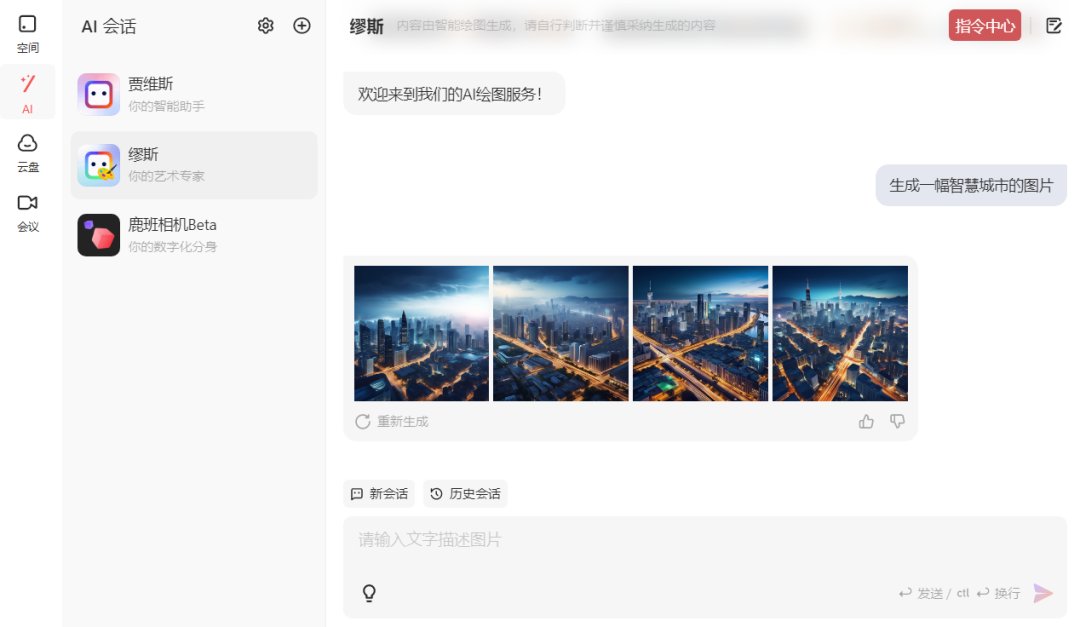Open the first generated city image

(x=422, y=333)
